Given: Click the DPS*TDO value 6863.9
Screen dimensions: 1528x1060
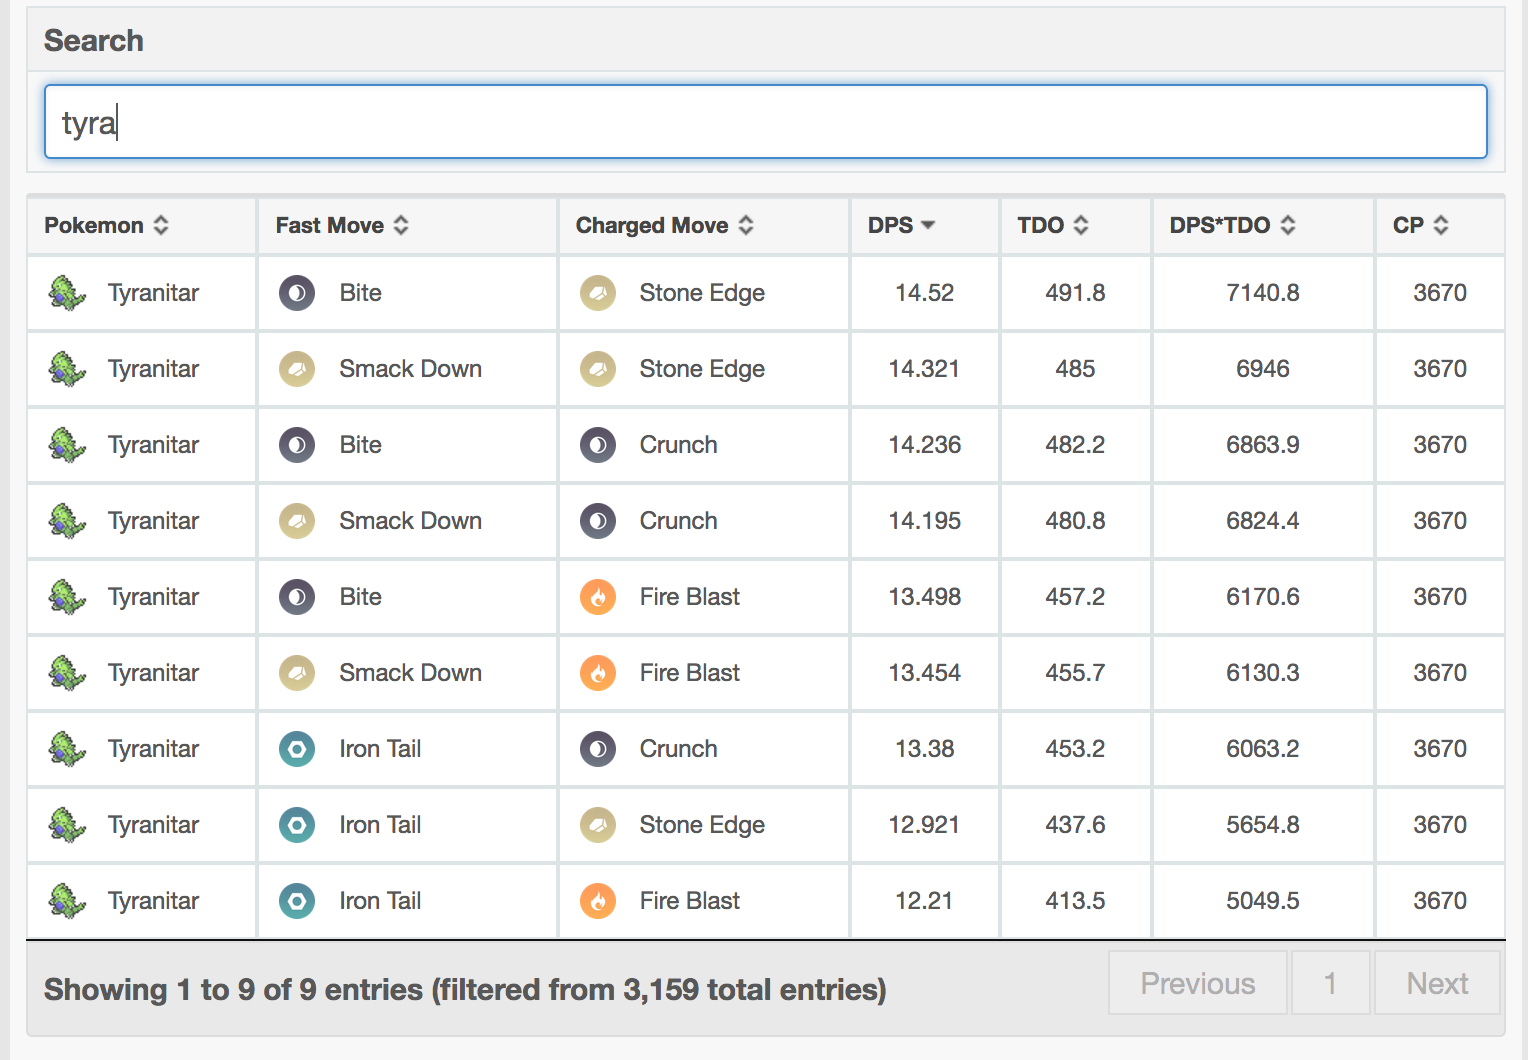Looking at the screenshot, I should (1263, 445).
